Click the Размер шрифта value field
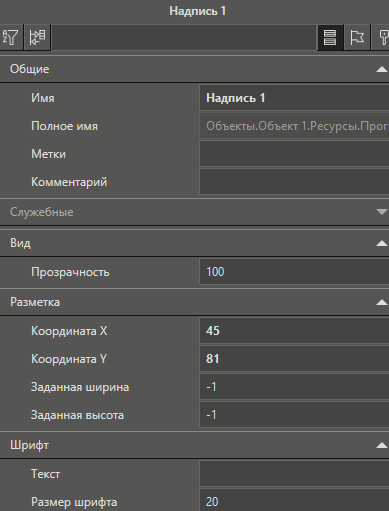This screenshot has width=389, height=511. pyautogui.click(x=294, y=501)
